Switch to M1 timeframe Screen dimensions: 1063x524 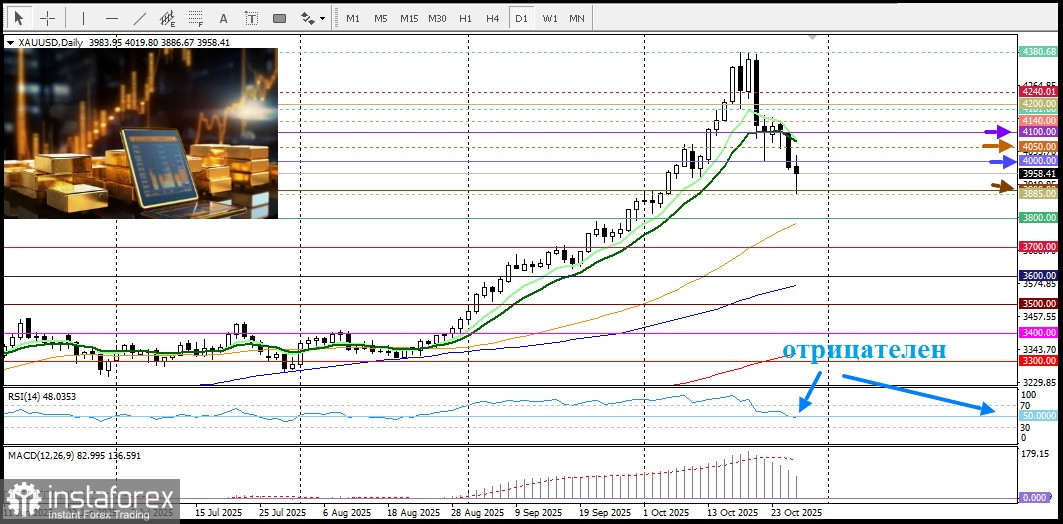pyautogui.click(x=353, y=18)
